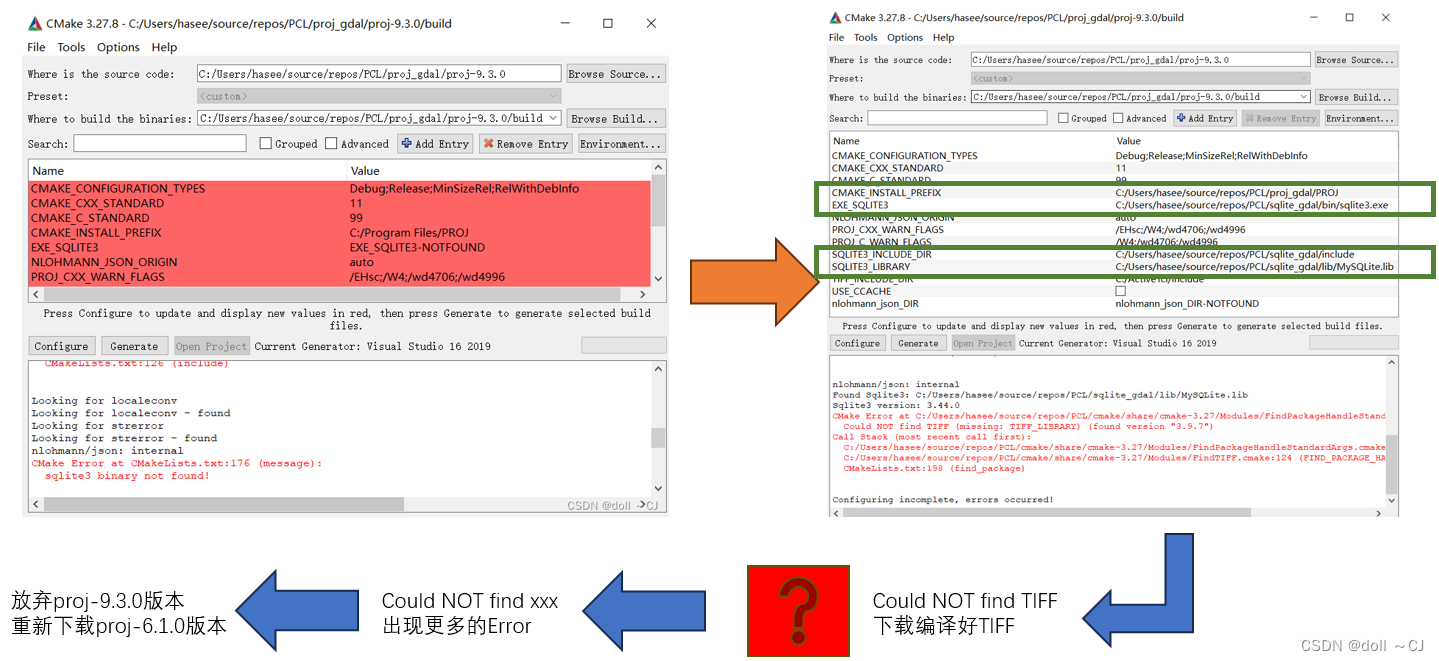Click source code path field in right window

pos(1140,60)
